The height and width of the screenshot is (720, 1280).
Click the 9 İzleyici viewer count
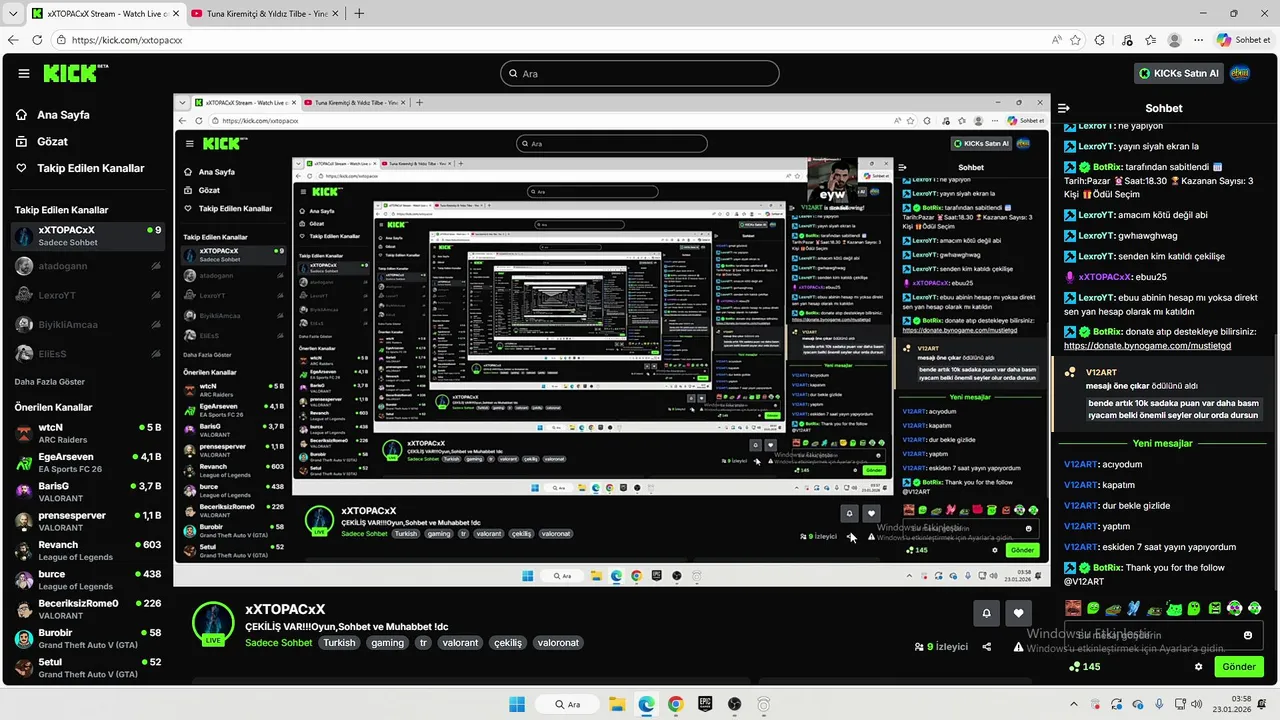click(x=941, y=647)
